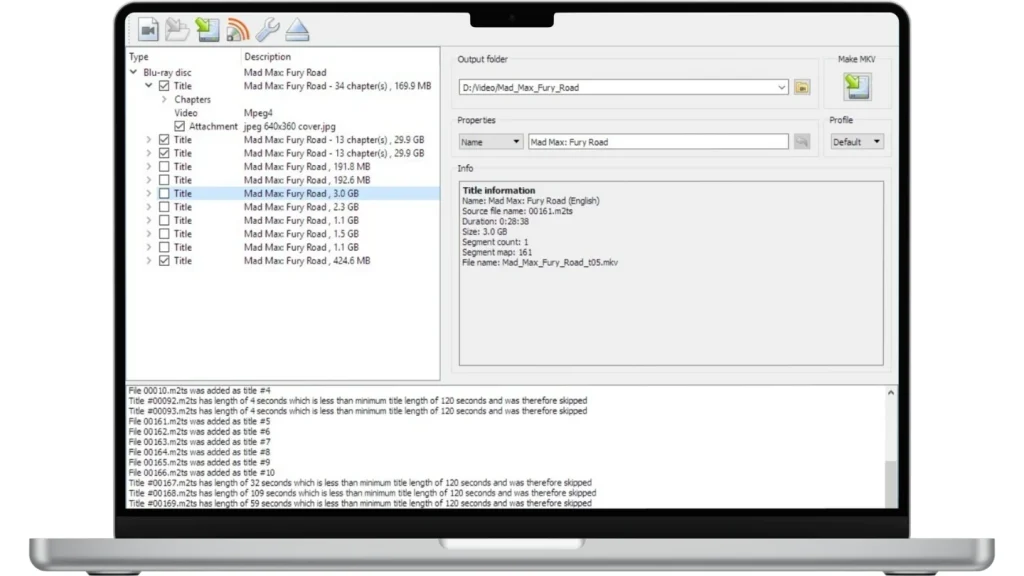Image resolution: width=1024 pixels, height=576 pixels.
Task: Click the Open disc folder toolbar icon
Action: 178,30
